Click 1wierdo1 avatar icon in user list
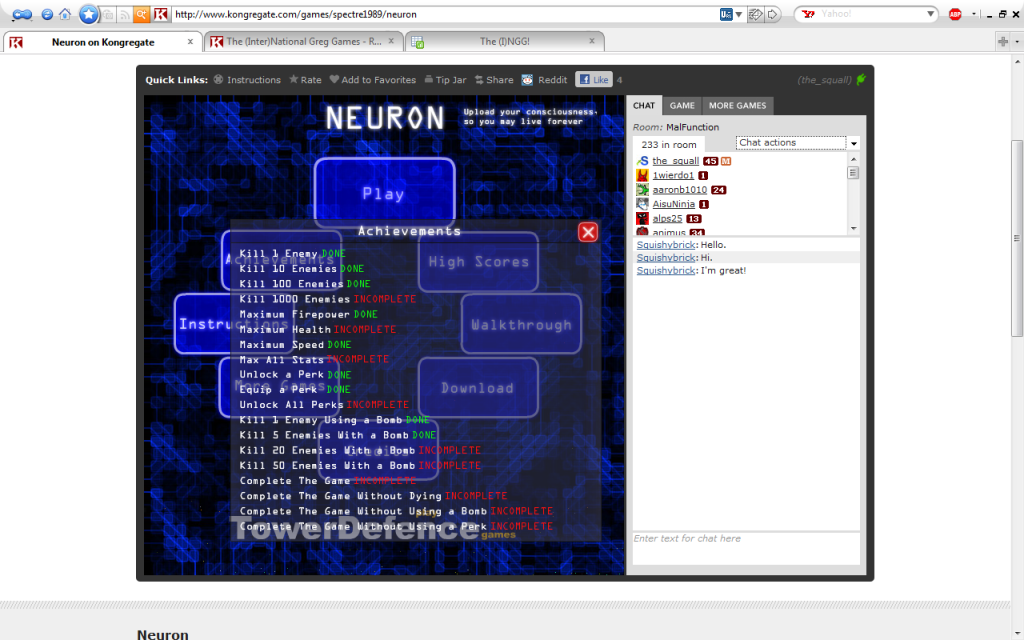 coord(643,175)
